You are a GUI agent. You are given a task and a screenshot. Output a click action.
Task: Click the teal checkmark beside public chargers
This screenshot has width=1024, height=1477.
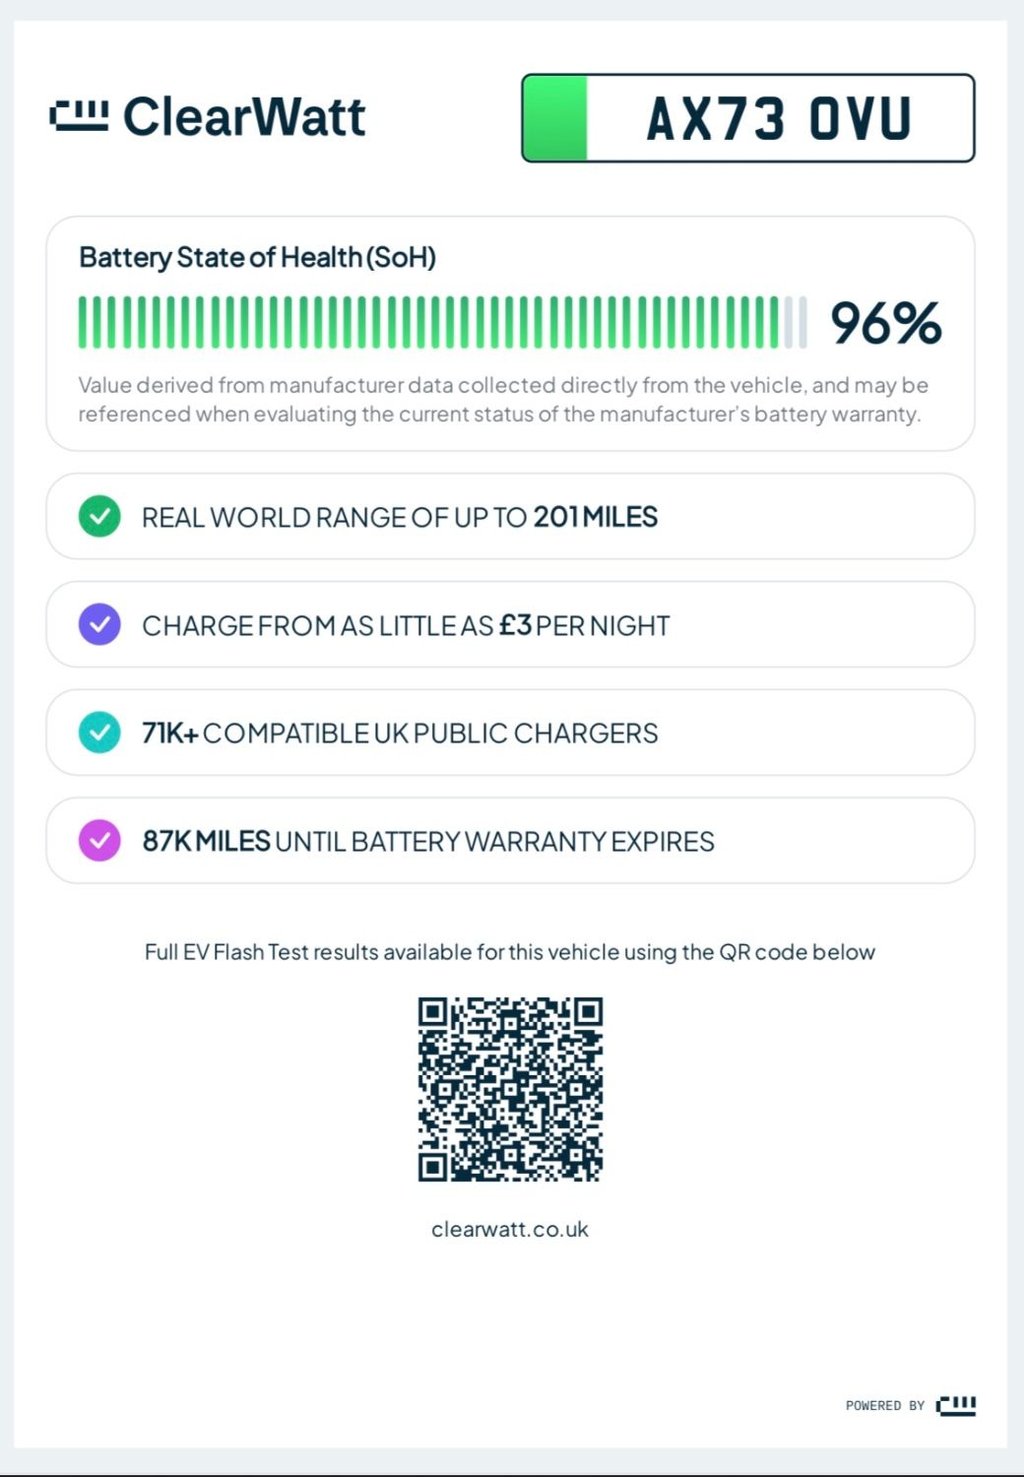pyautogui.click(x=99, y=733)
